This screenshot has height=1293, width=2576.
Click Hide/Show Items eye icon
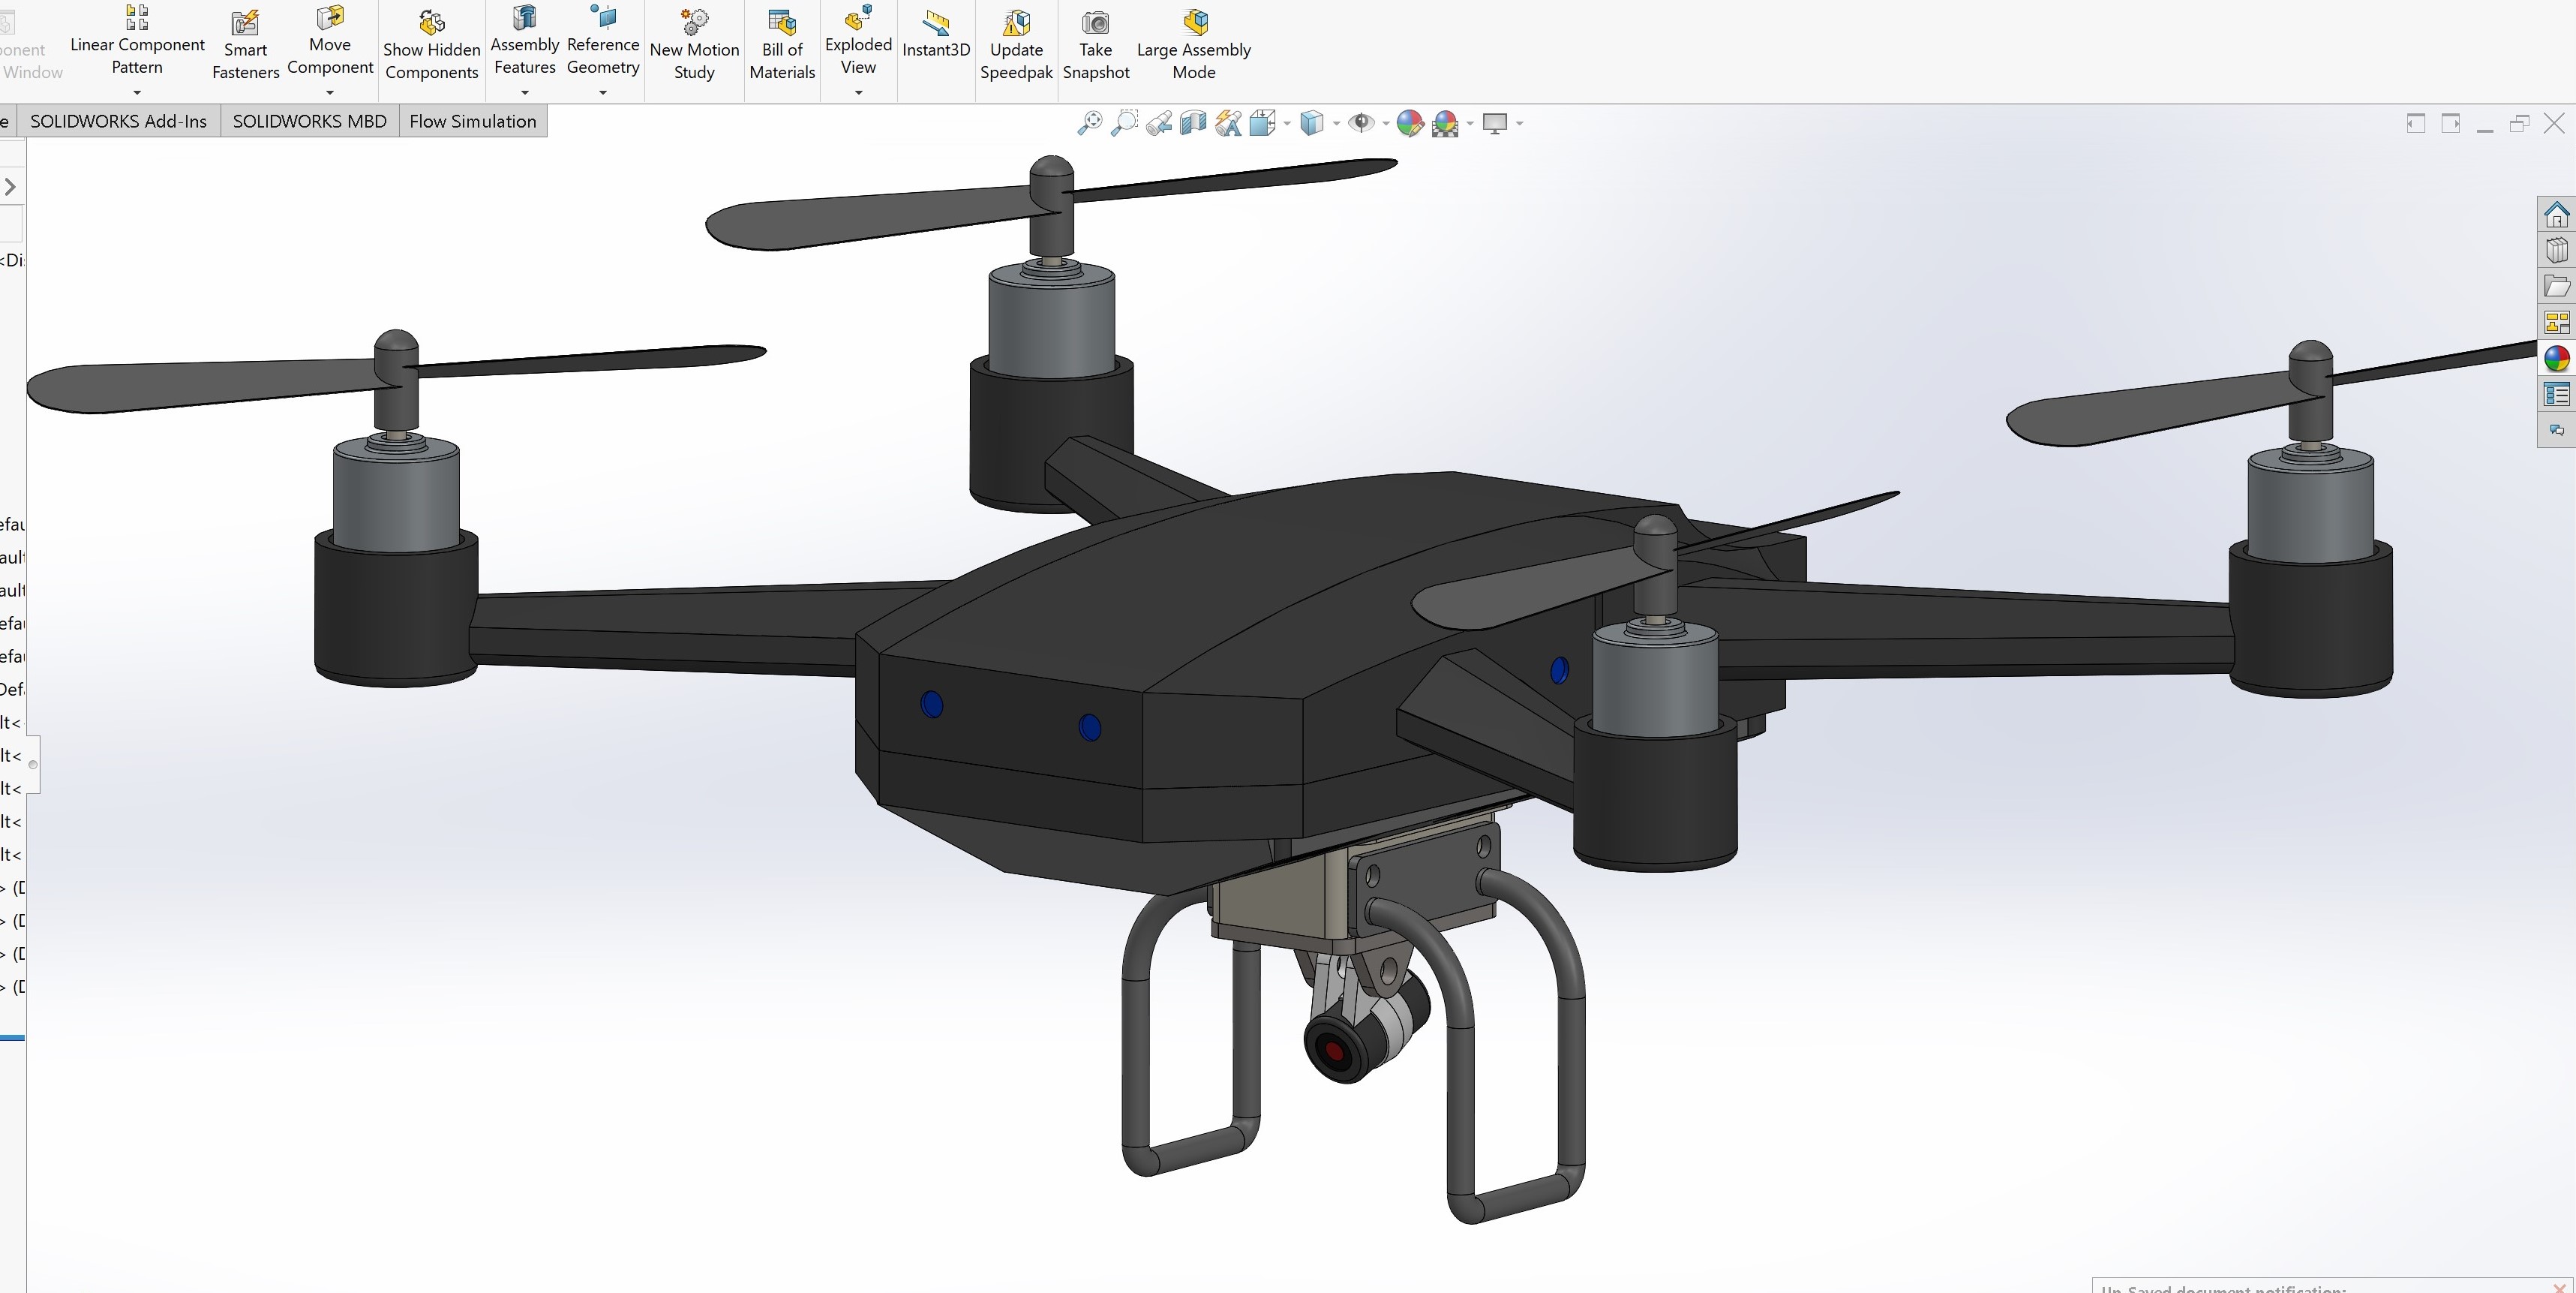coord(1361,123)
